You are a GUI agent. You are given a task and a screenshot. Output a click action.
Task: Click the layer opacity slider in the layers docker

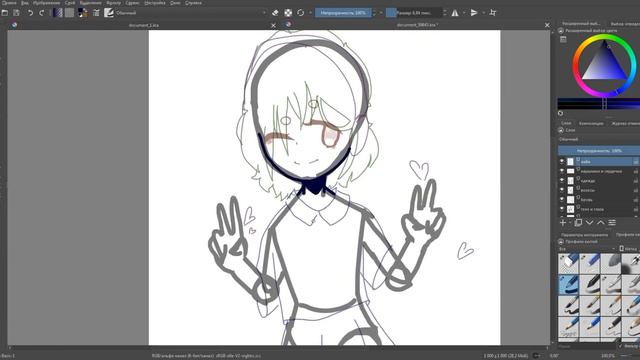point(599,151)
